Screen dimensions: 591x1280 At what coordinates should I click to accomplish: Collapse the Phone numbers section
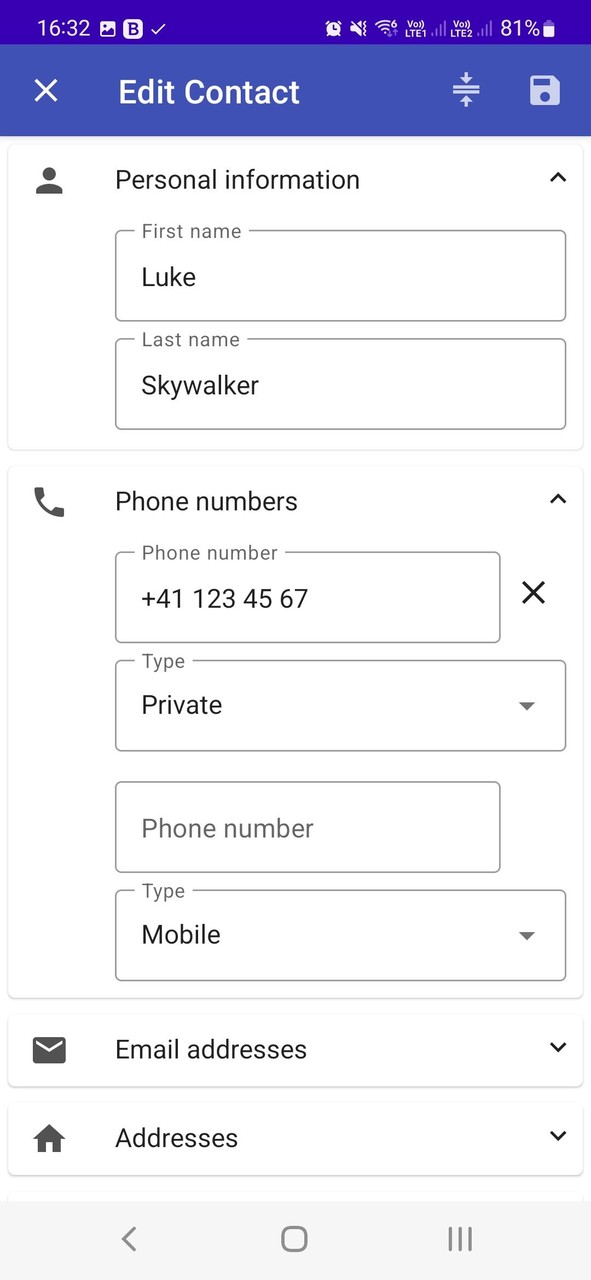point(557,499)
